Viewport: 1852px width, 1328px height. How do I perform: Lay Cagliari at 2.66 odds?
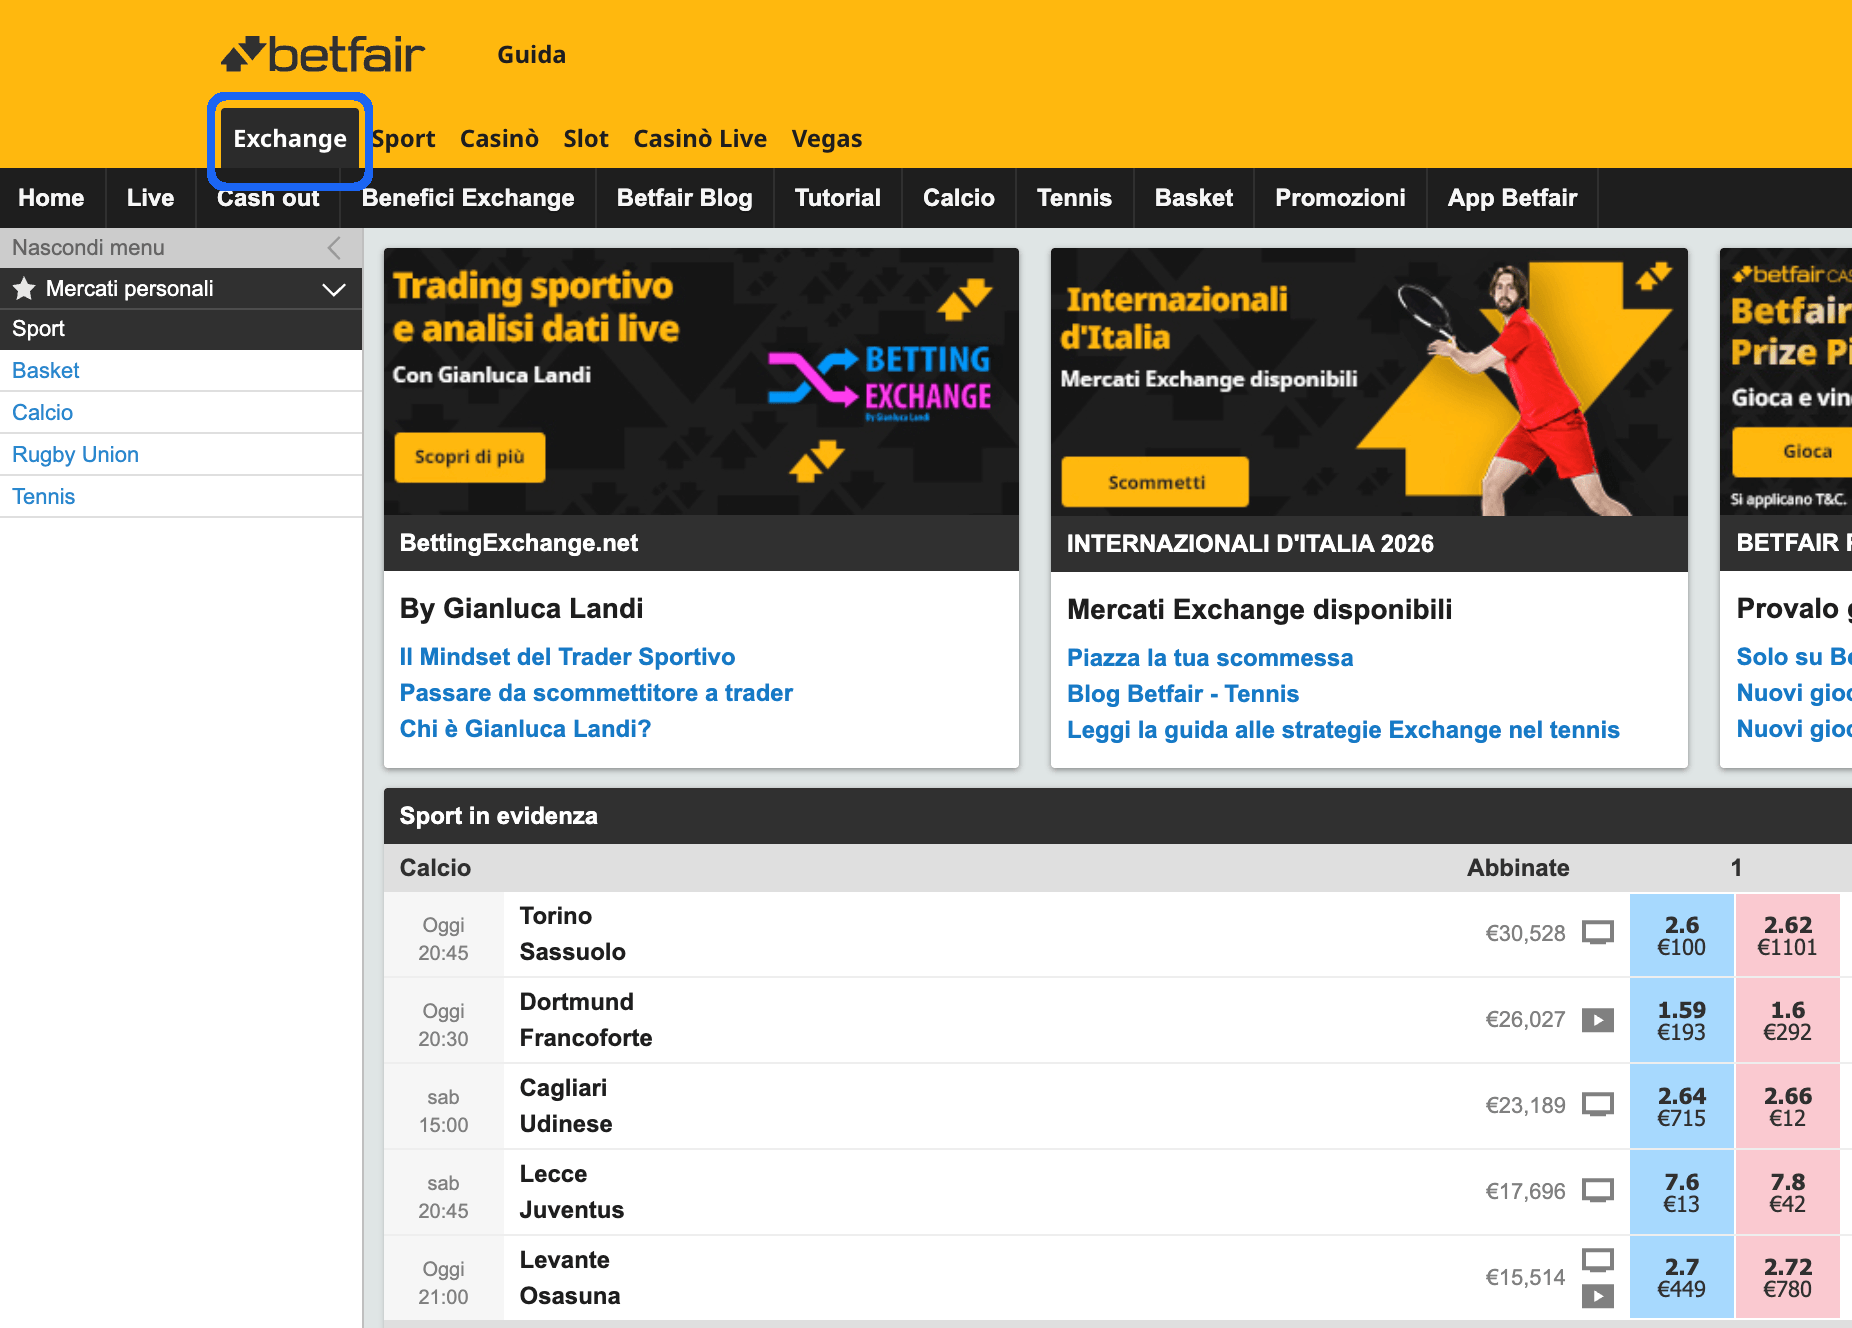point(1787,1106)
